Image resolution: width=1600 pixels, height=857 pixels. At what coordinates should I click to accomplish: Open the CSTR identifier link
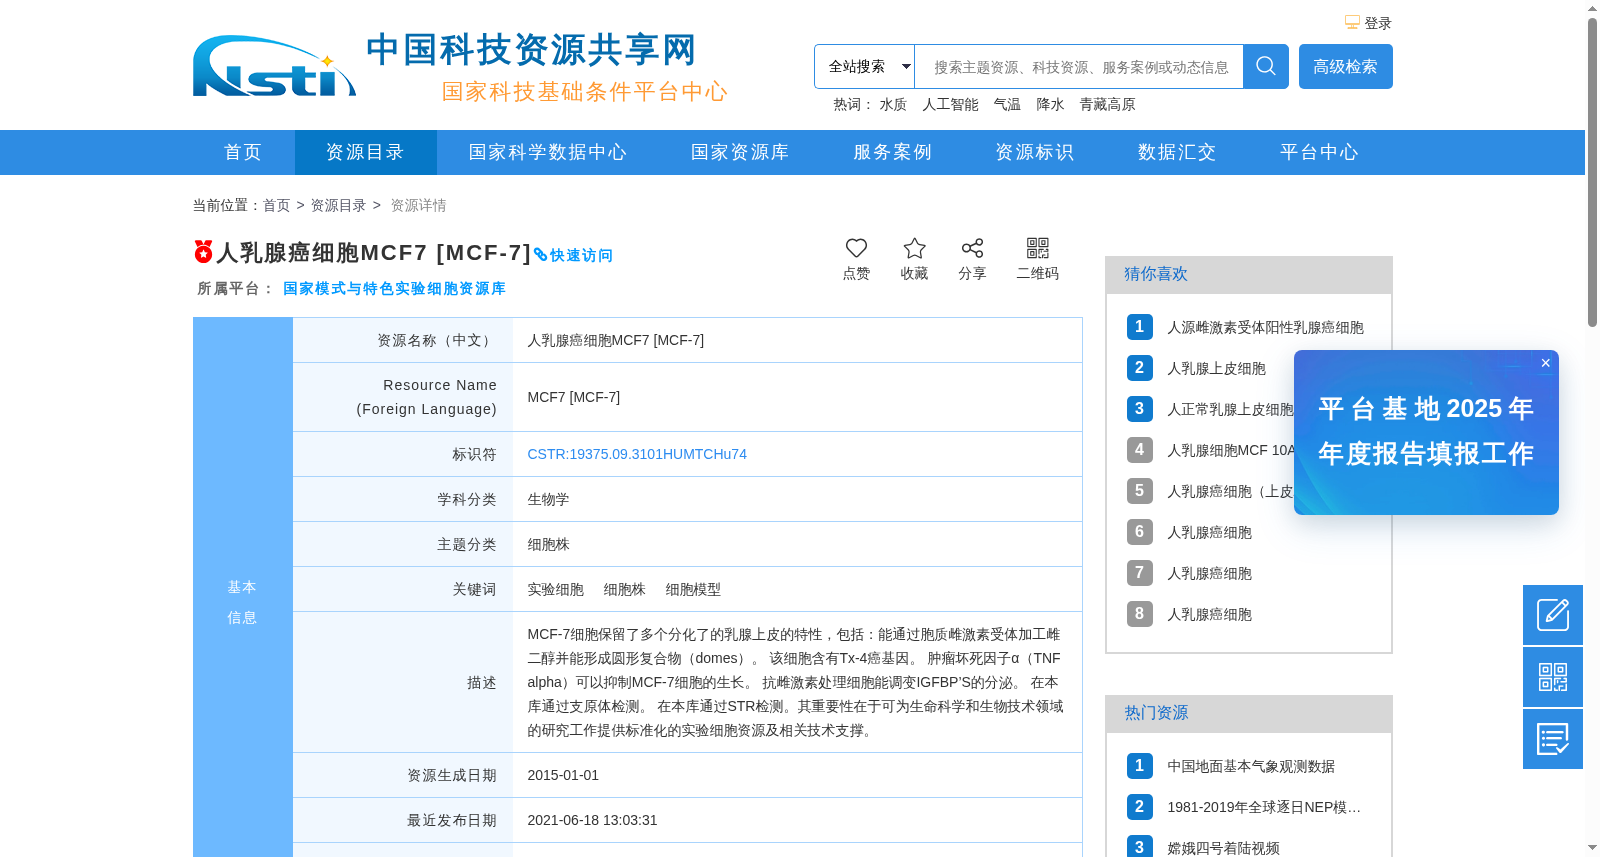pyautogui.click(x=637, y=454)
